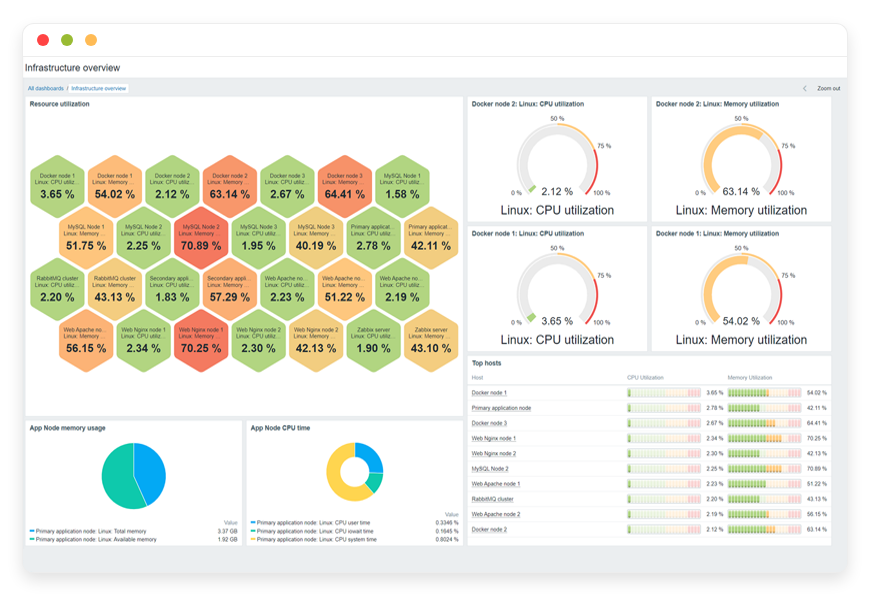Screen dimensions: 870x595
Task: Open Primary application node in Top hosts
Action: pos(501,408)
